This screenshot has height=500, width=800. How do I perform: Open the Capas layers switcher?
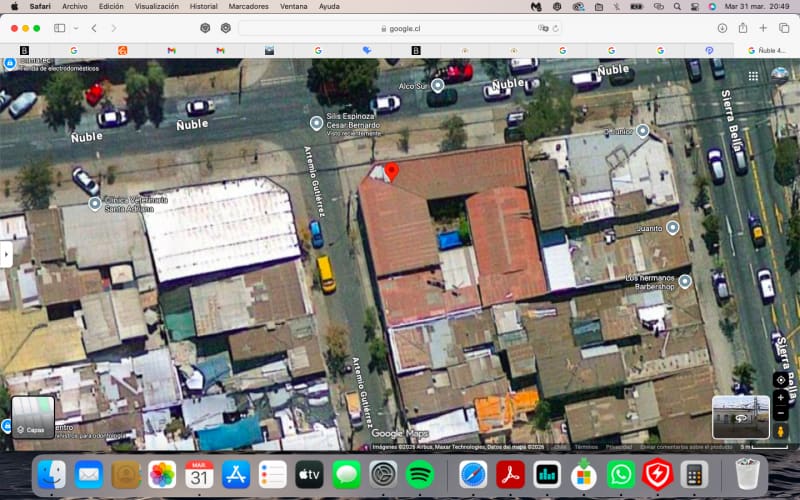(x=33, y=417)
